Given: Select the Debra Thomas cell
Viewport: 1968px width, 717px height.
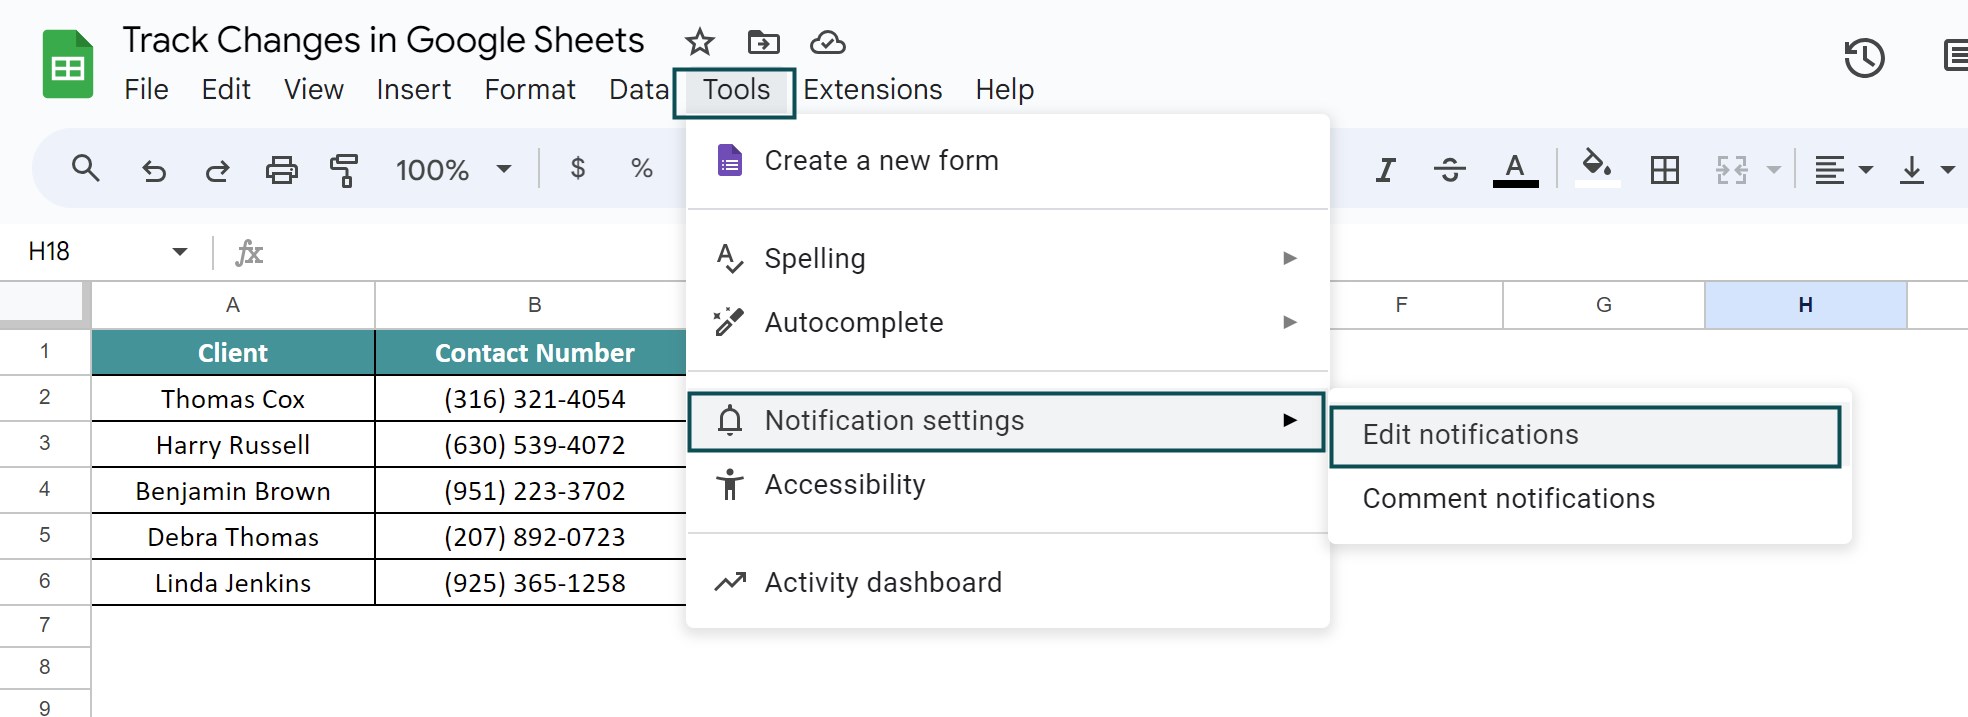Looking at the screenshot, I should pos(233,537).
